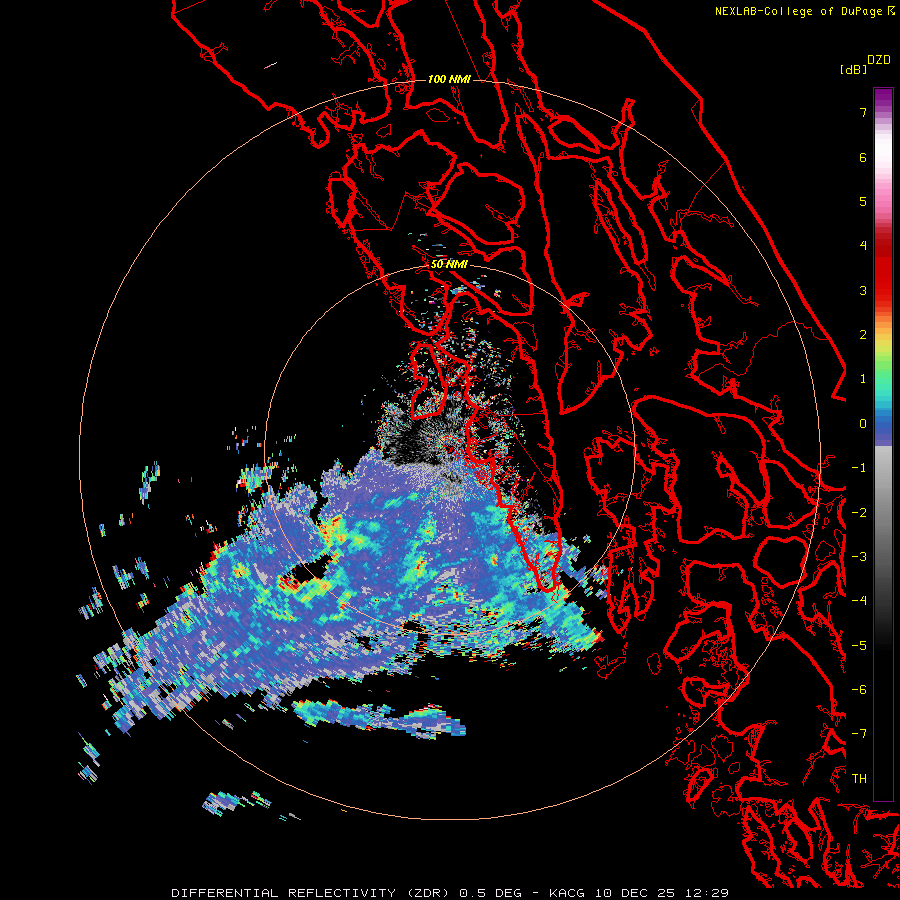Click the -5 value on the color scale
The image size is (900, 900).
click(859, 646)
